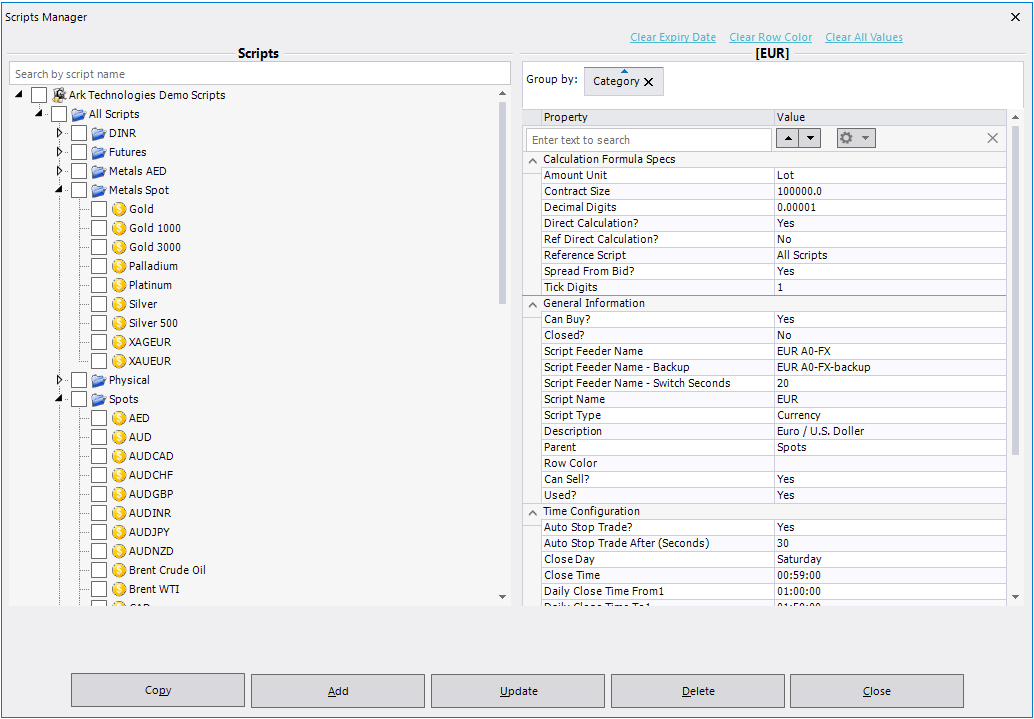
Task: Click the Metals AED folder icon
Action: tap(97, 170)
